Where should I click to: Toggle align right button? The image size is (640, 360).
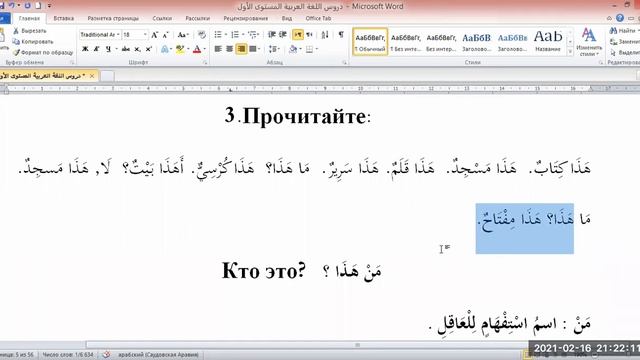point(241,49)
